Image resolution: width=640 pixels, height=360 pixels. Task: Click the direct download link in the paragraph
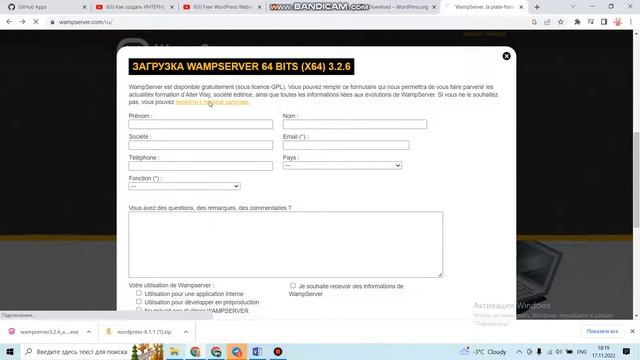[x=212, y=102]
